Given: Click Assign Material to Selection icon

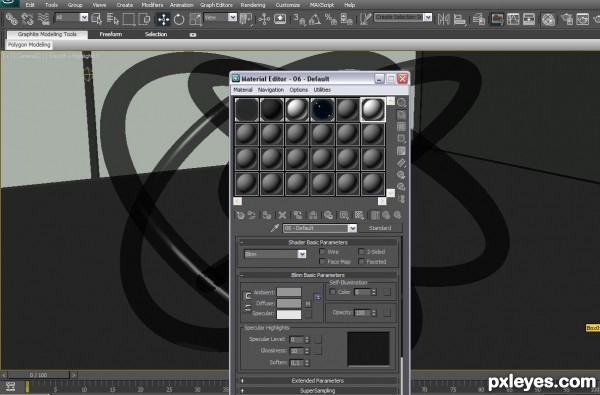Looking at the screenshot, I should (267, 215).
